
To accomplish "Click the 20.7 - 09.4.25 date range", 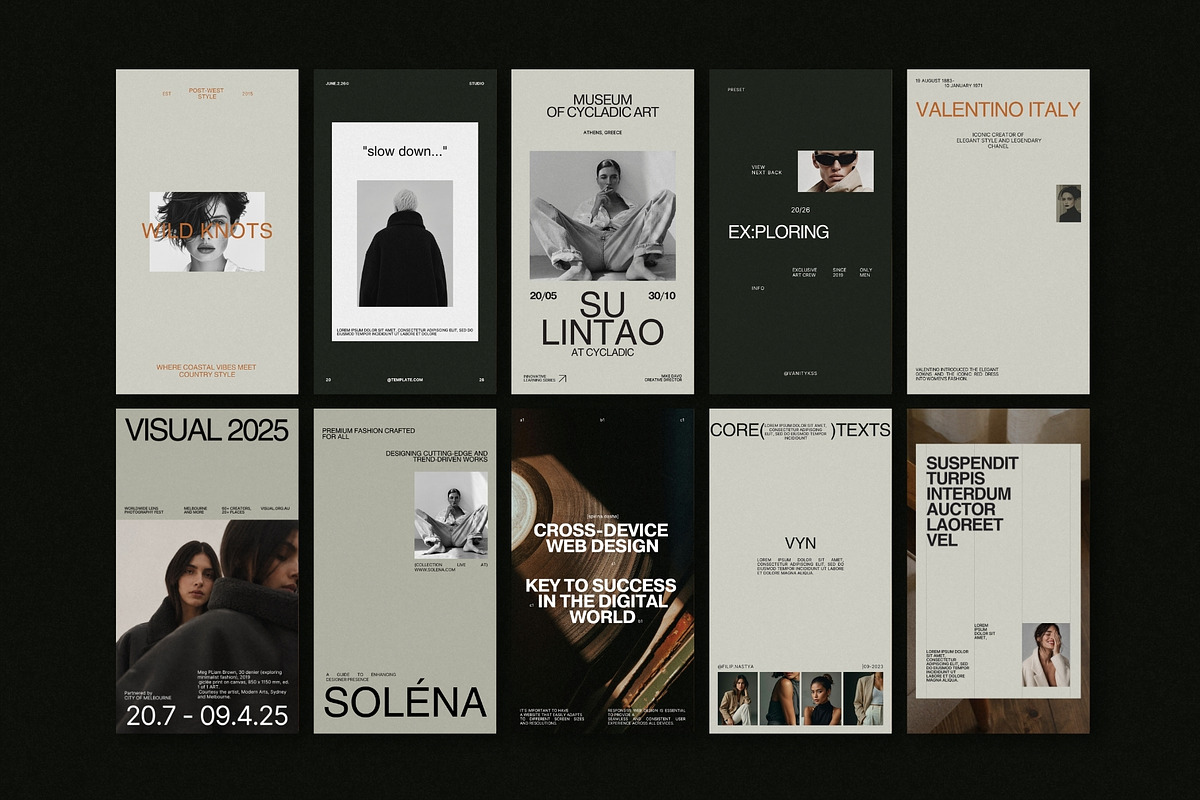I will 207,715.
